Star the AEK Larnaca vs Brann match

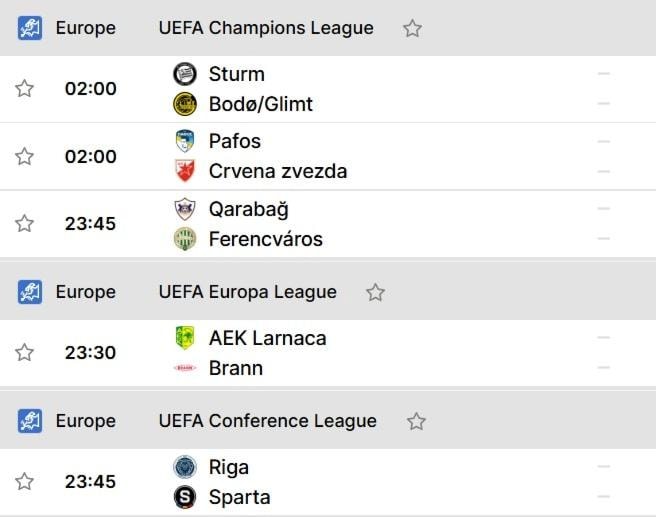click(24, 352)
